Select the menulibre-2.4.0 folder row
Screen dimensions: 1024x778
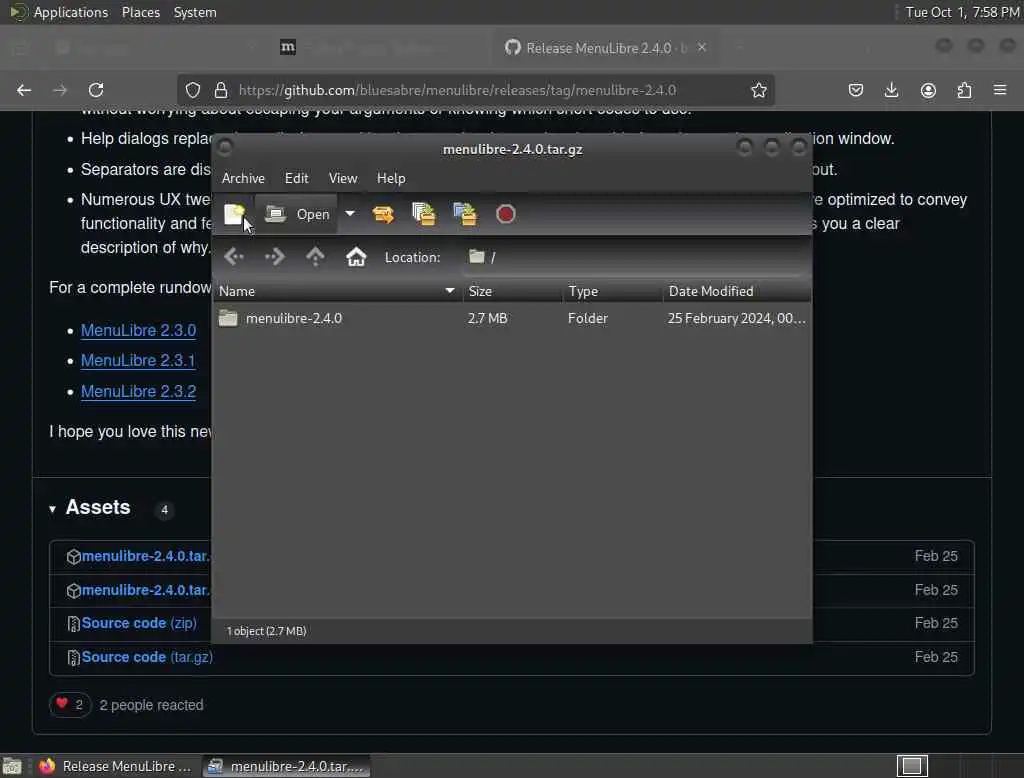[512, 319]
